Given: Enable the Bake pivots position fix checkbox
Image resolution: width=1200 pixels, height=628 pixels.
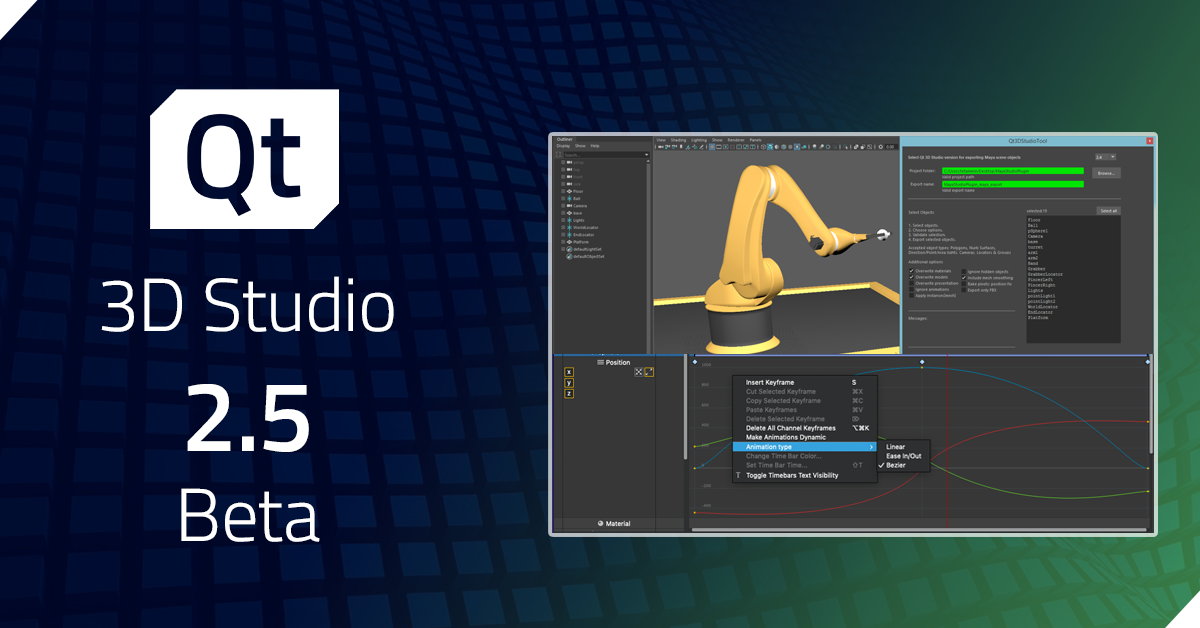Looking at the screenshot, I should pyautogui.click(x=964, y=283).
